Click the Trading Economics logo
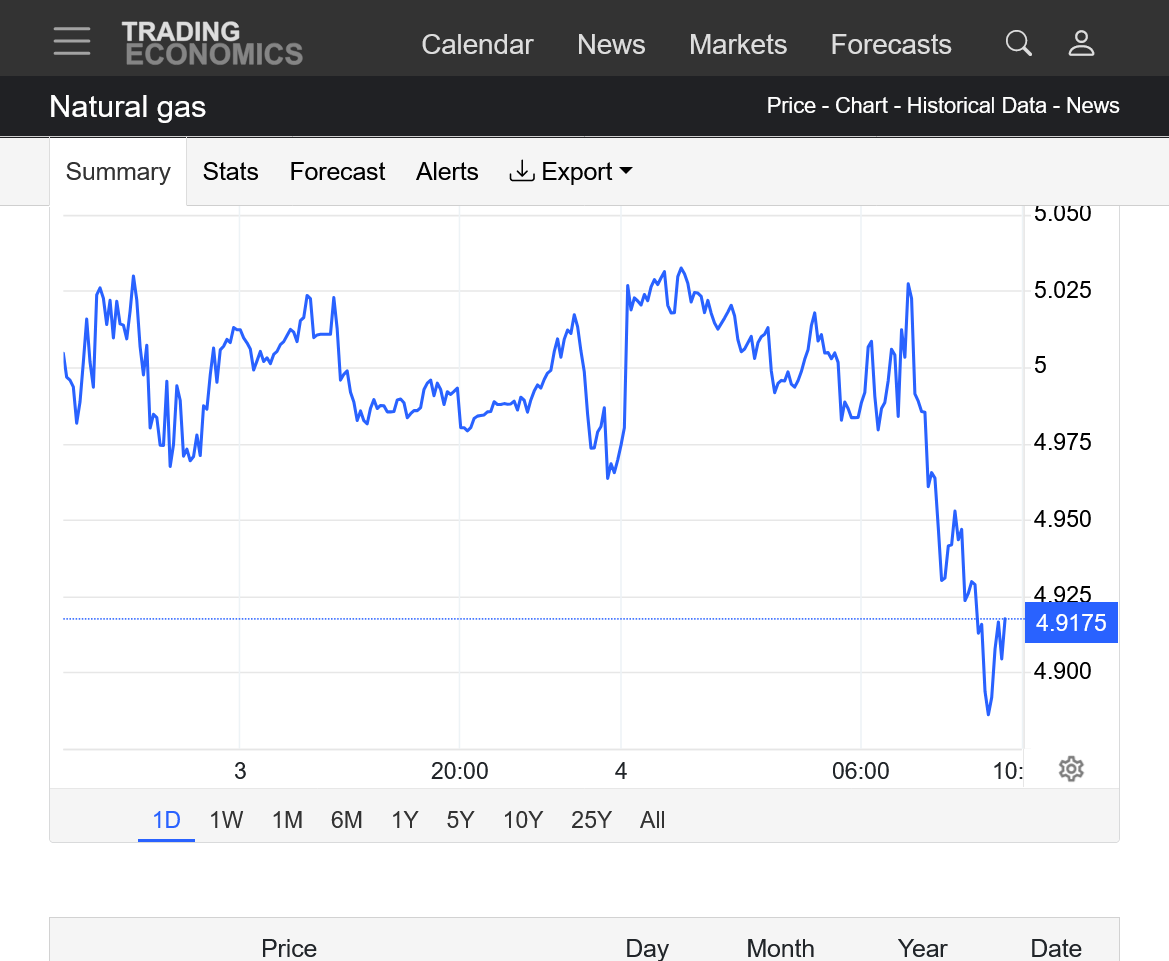 coord(212,43)
